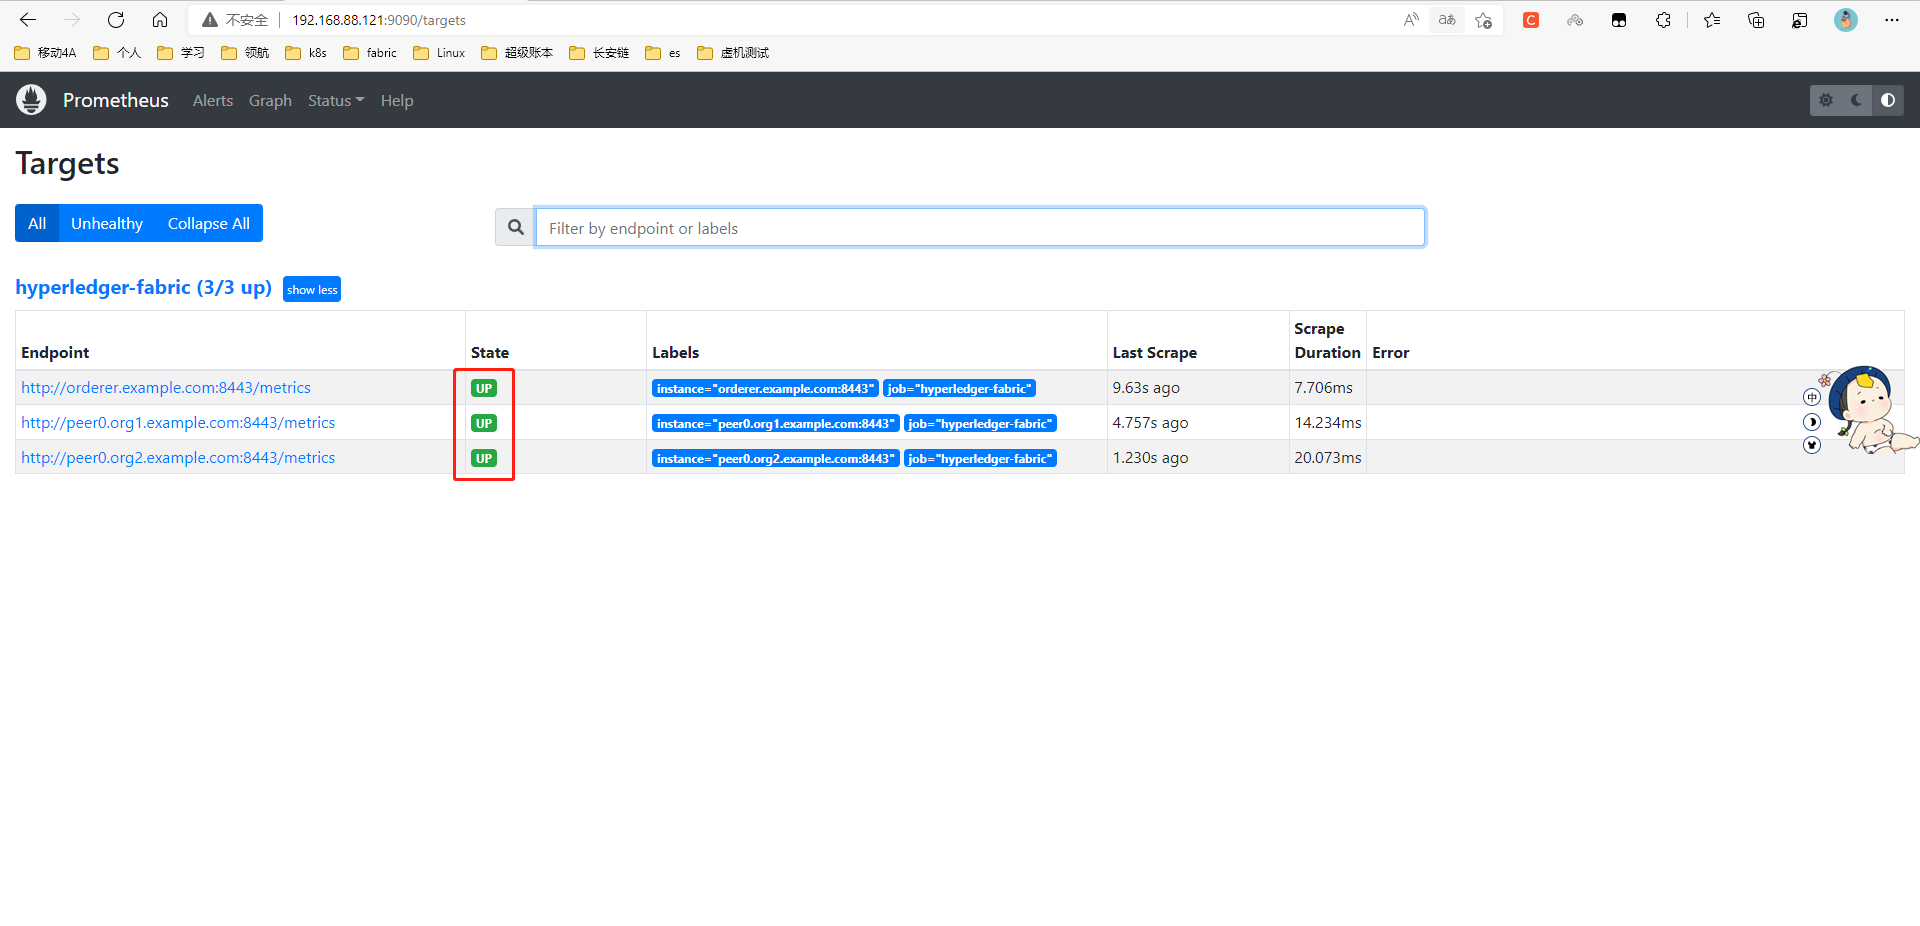
Task: Click the job label badge in orderer row
Action: click(x=959, y=388)
